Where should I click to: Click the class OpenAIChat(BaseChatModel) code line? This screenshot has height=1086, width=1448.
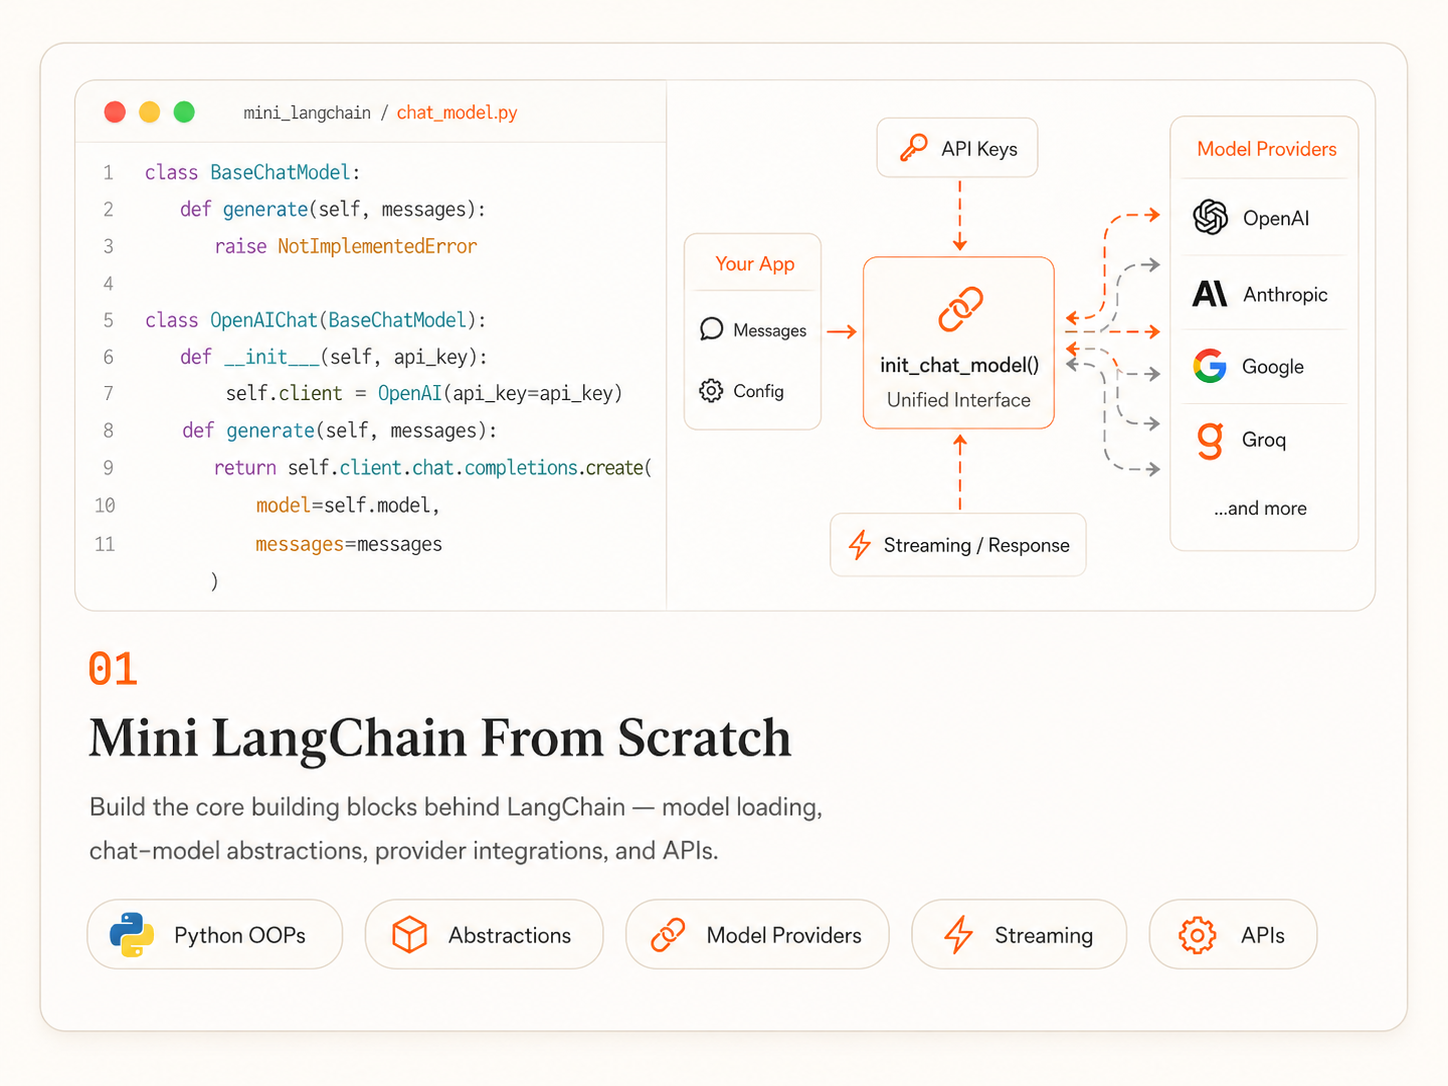pyautogui.click(x=315, y=320)
